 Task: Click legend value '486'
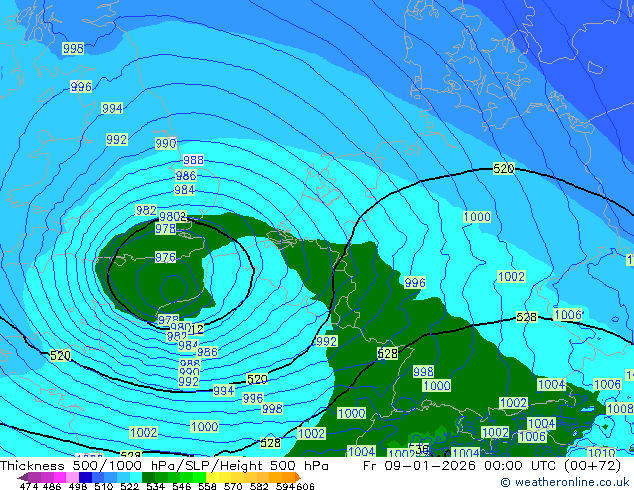tap(52, 486)
